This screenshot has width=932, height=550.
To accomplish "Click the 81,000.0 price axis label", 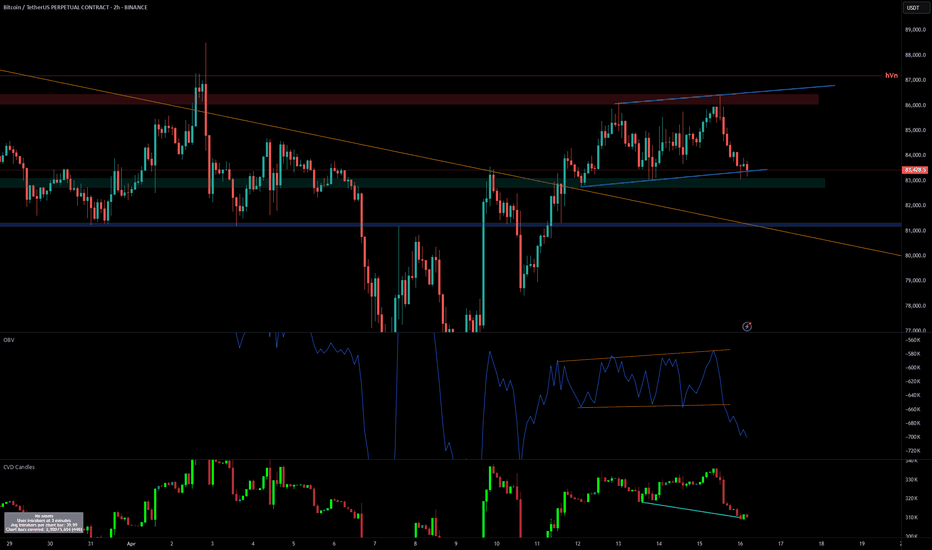I will pyautogui.click(x=915, y=231).
